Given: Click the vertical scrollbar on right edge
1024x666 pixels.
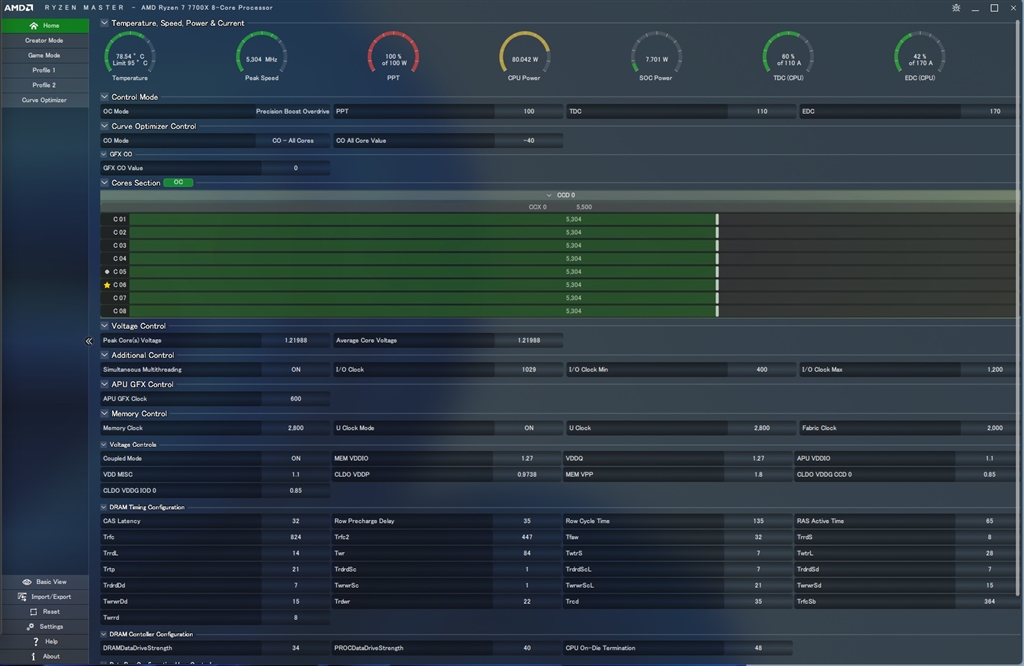Looking at the screenshot, I should [x=1017, y=307].
